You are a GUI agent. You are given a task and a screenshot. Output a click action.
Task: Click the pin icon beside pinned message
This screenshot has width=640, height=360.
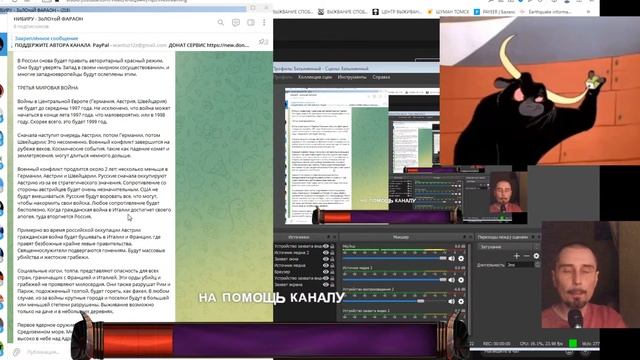pyautogui.click(x=263, y=42)
